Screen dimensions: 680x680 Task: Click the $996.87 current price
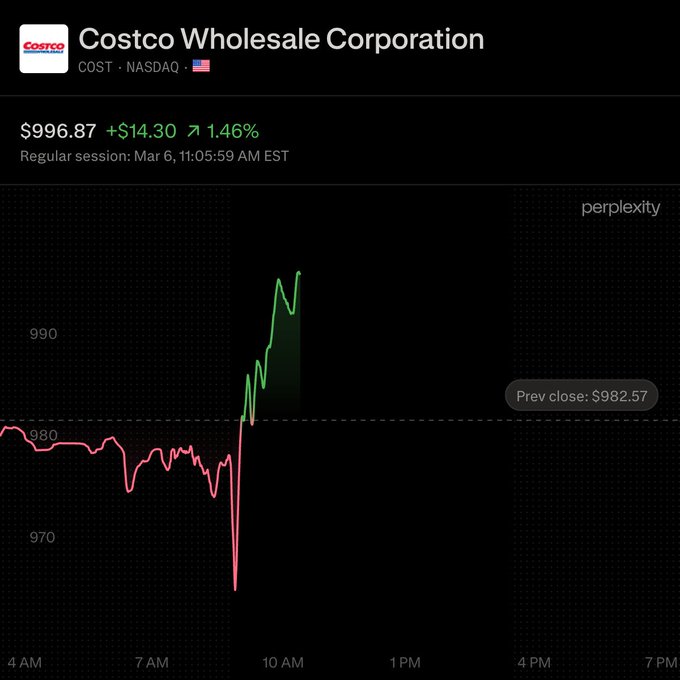(58, 131)
